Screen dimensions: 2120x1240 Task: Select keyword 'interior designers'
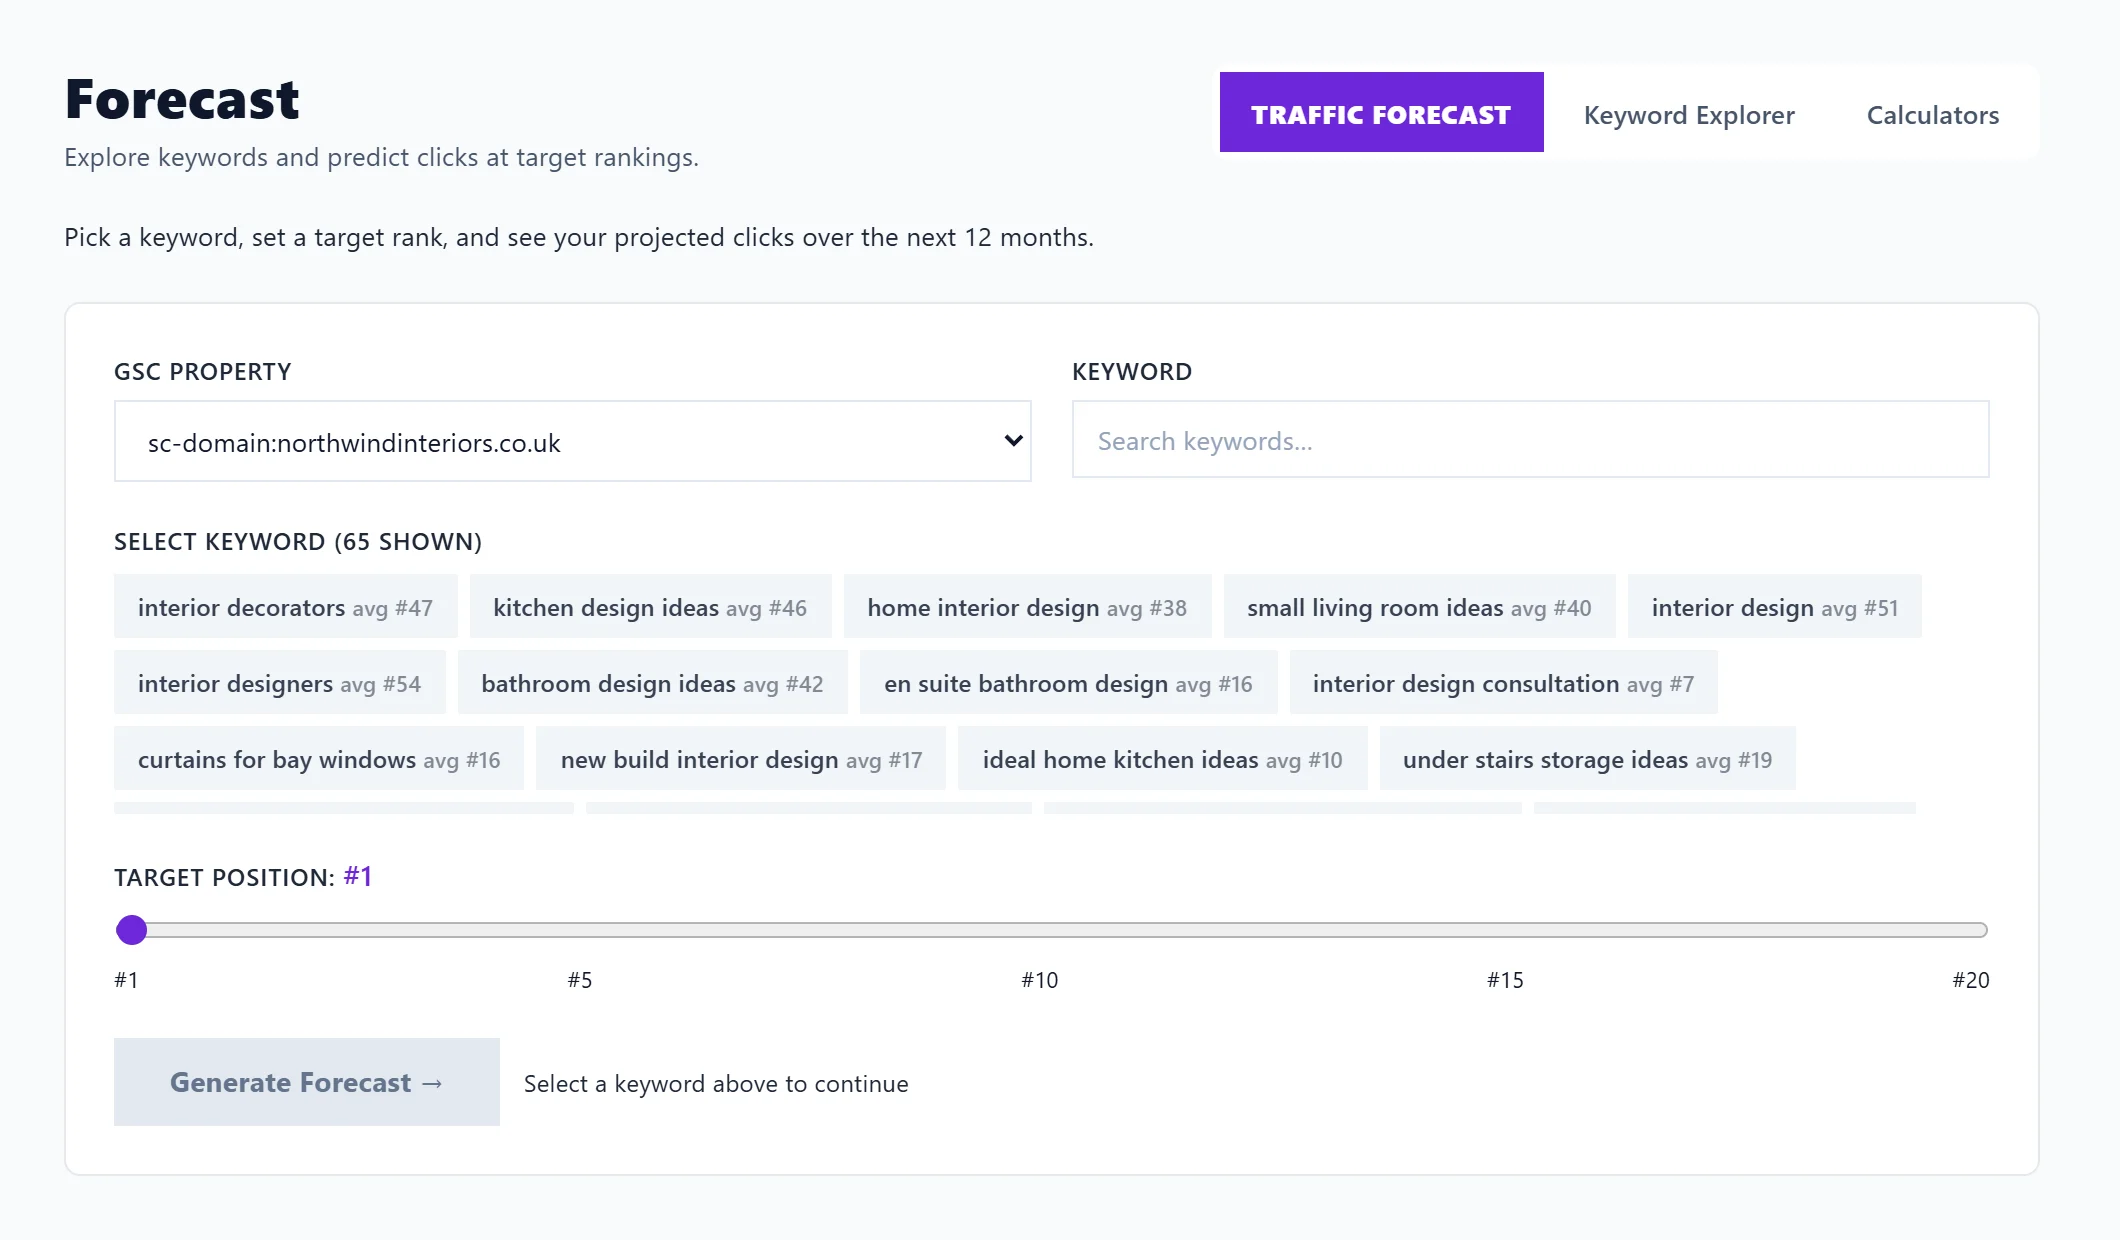click(x=279, y=683)
